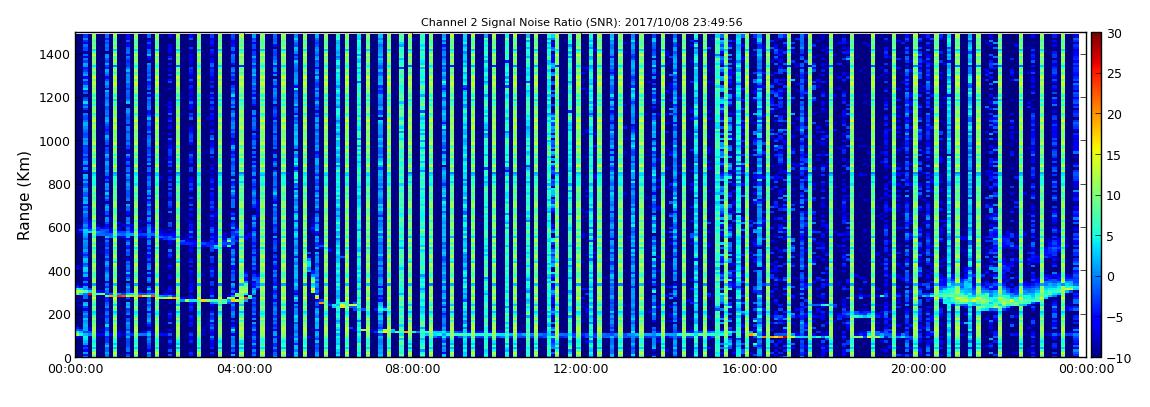The height and width of the screenshot is (407, 1150).
Task: Click the 1000 tick label on the range axis
Action: pyautogui.click(x=56, y=141)
